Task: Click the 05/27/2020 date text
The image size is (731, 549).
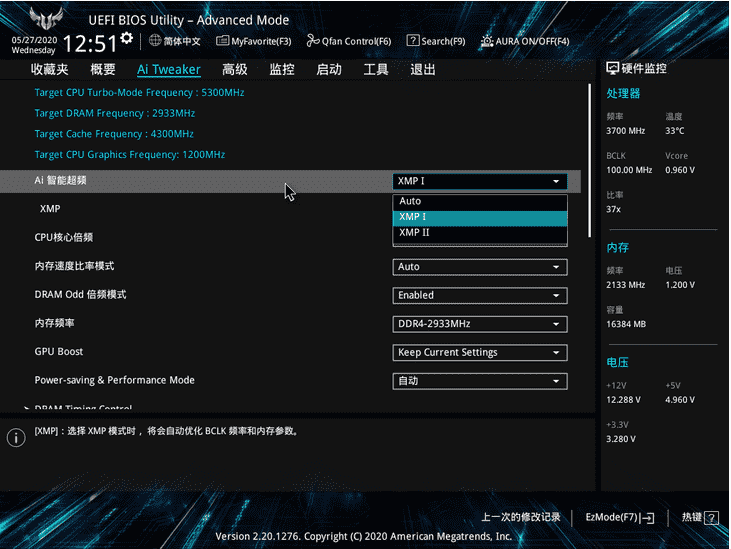Action: tap(34, 40)
